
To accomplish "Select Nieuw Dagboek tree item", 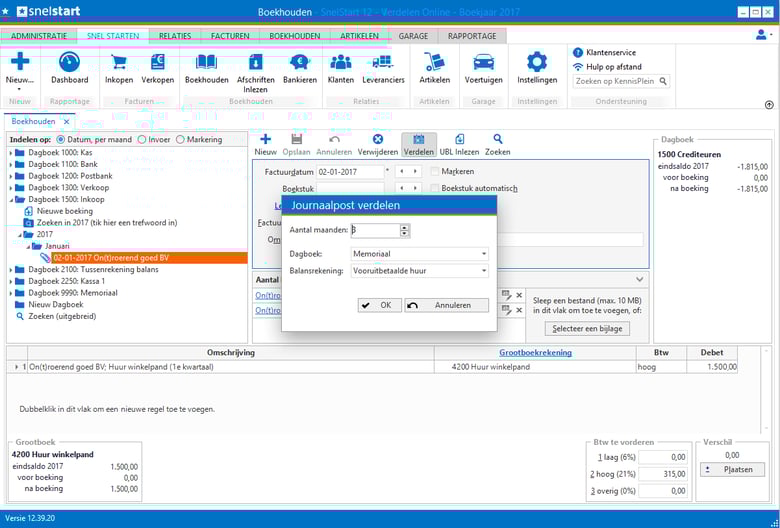I will (56, 305).
